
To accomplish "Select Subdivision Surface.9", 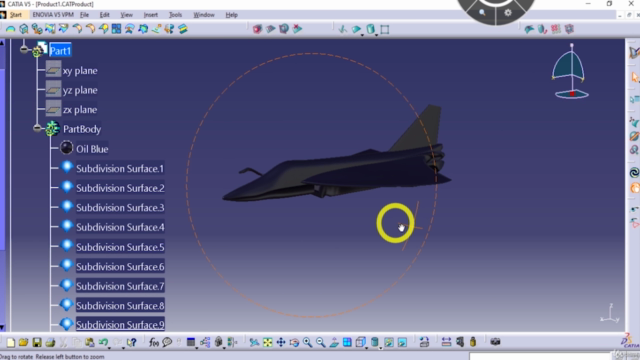I will (x=120, y=325).
